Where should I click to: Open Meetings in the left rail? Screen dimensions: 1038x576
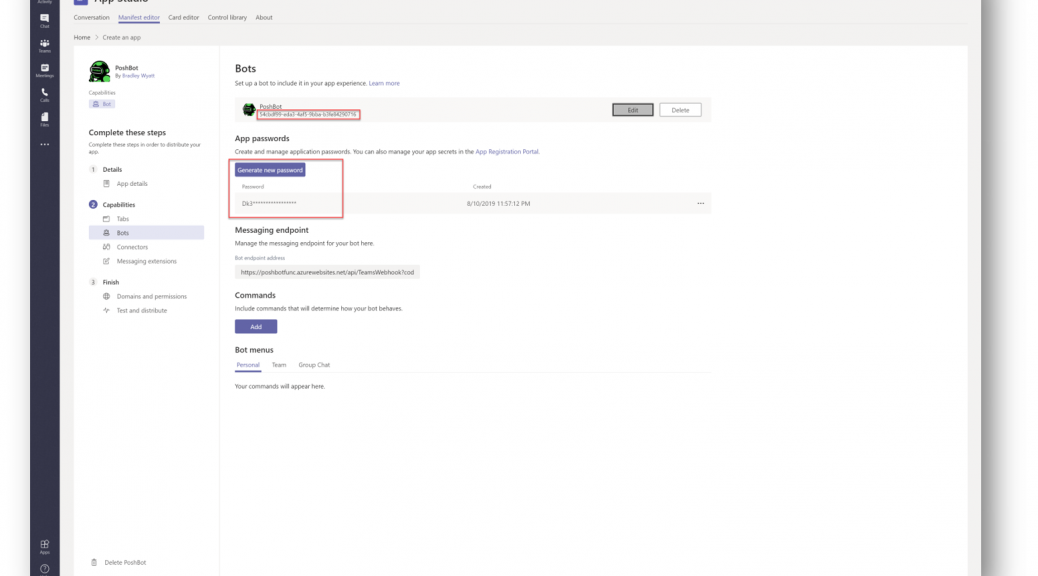44,70
